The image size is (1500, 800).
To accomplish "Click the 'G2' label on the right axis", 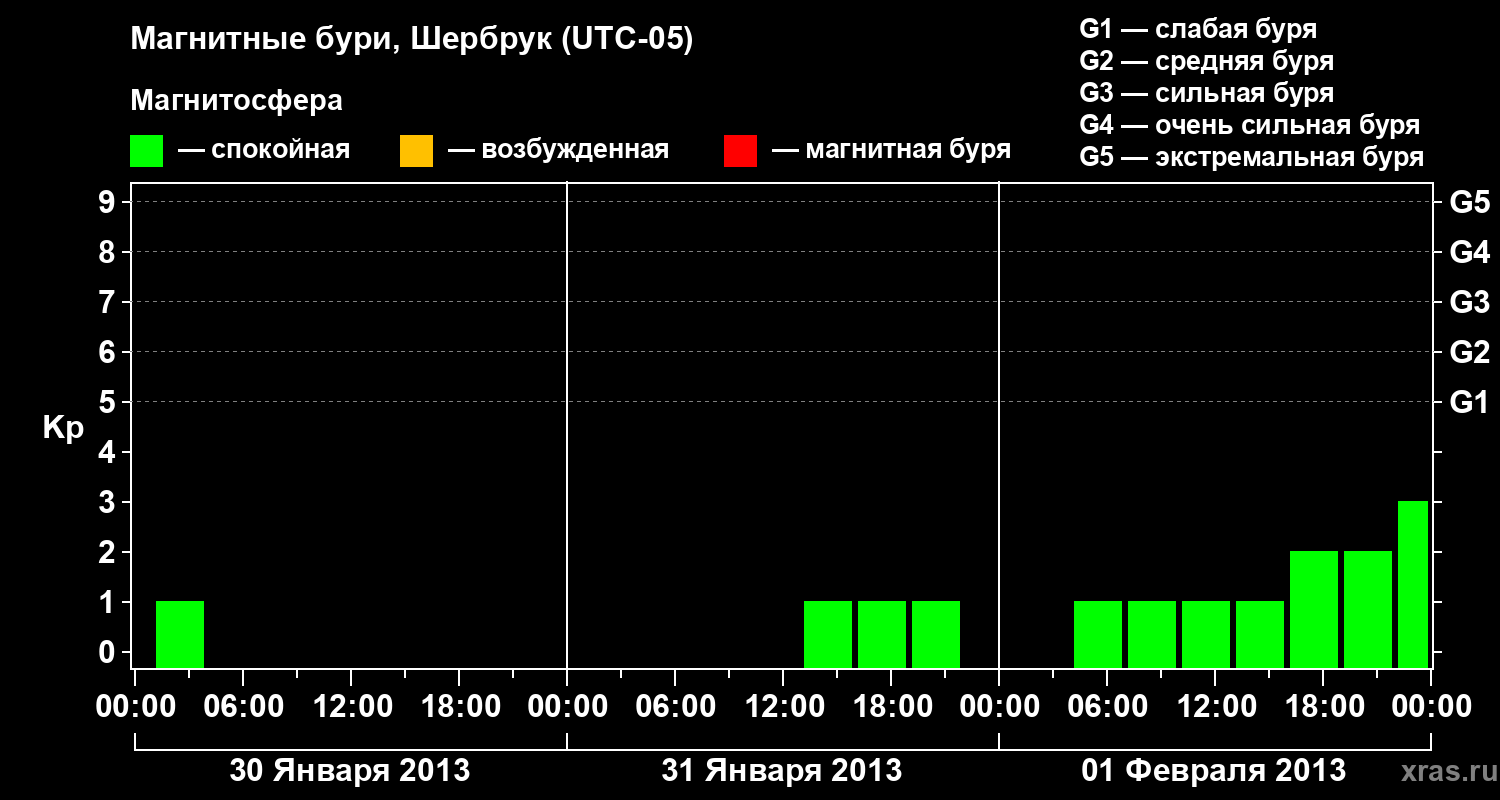I will (1469, 352).
